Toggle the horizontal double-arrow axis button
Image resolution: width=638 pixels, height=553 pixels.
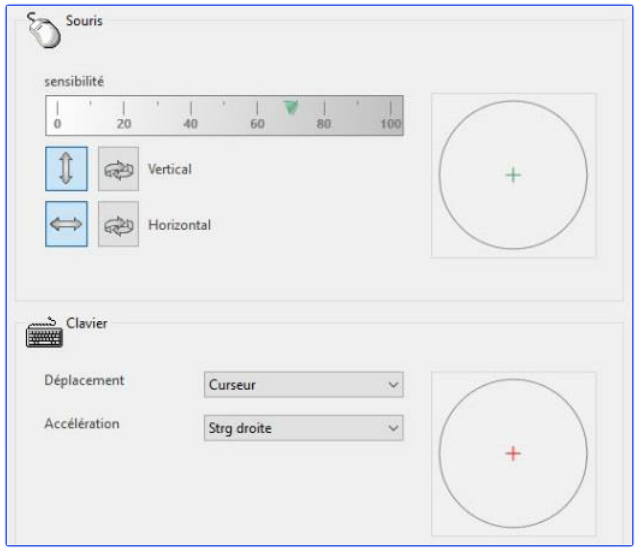(66, 224)
